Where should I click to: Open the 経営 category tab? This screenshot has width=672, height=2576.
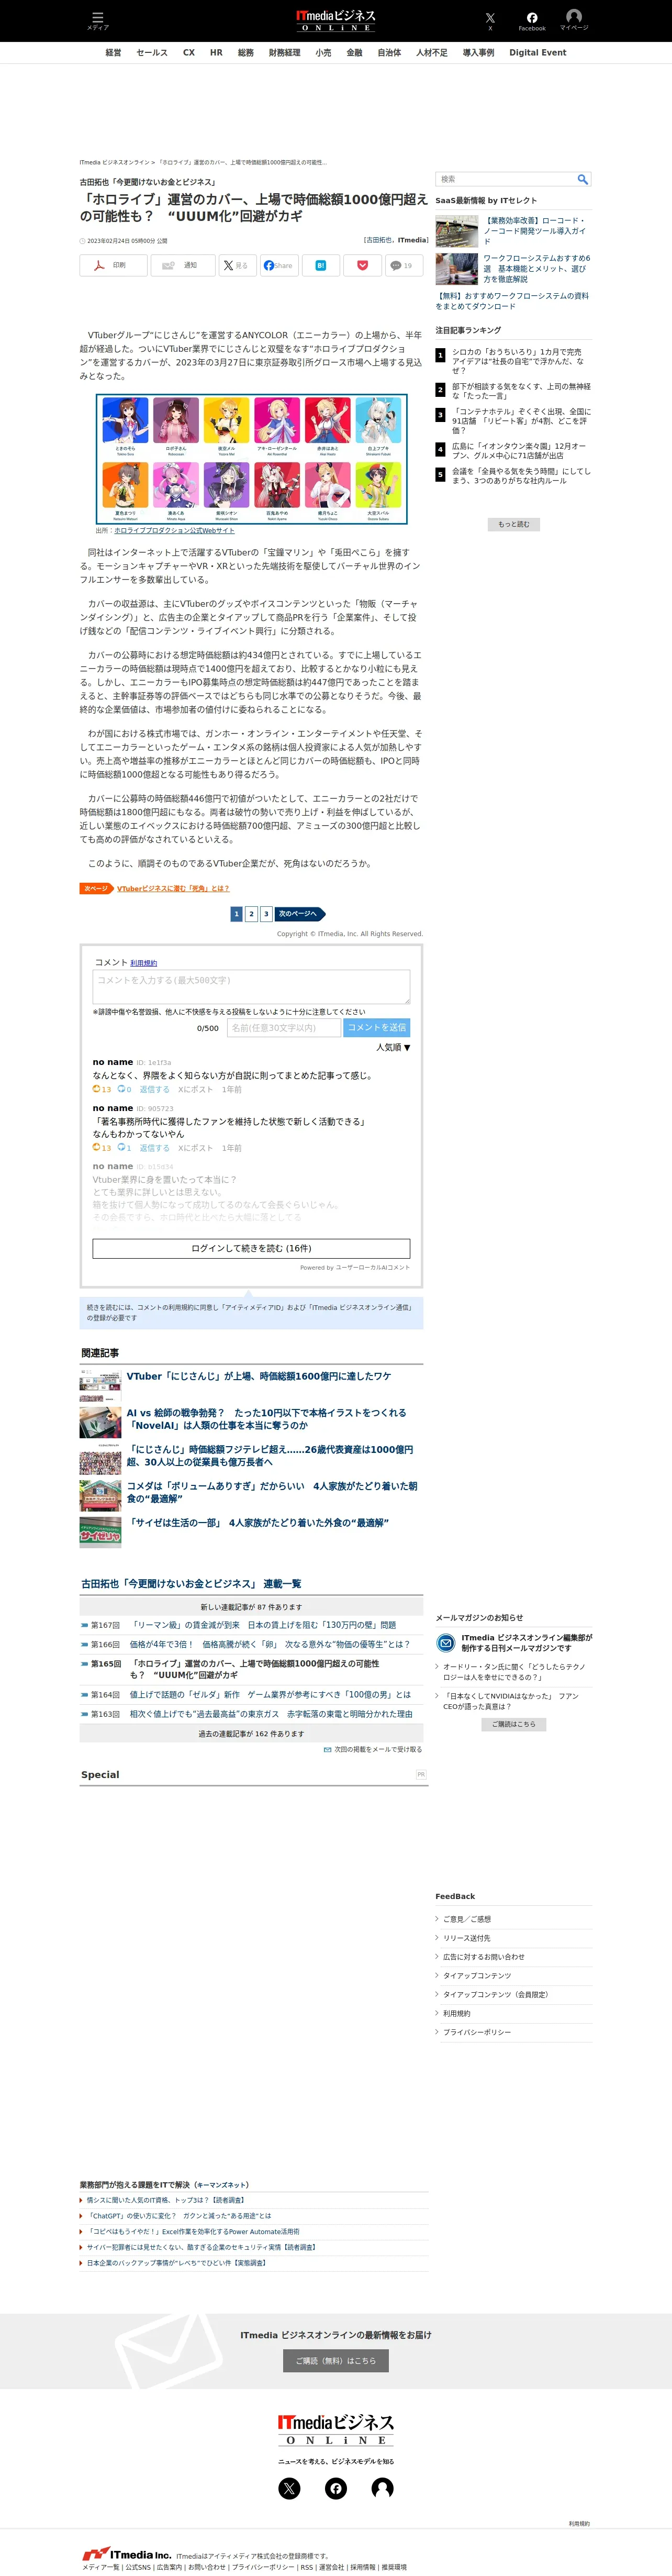coord(113,53)
